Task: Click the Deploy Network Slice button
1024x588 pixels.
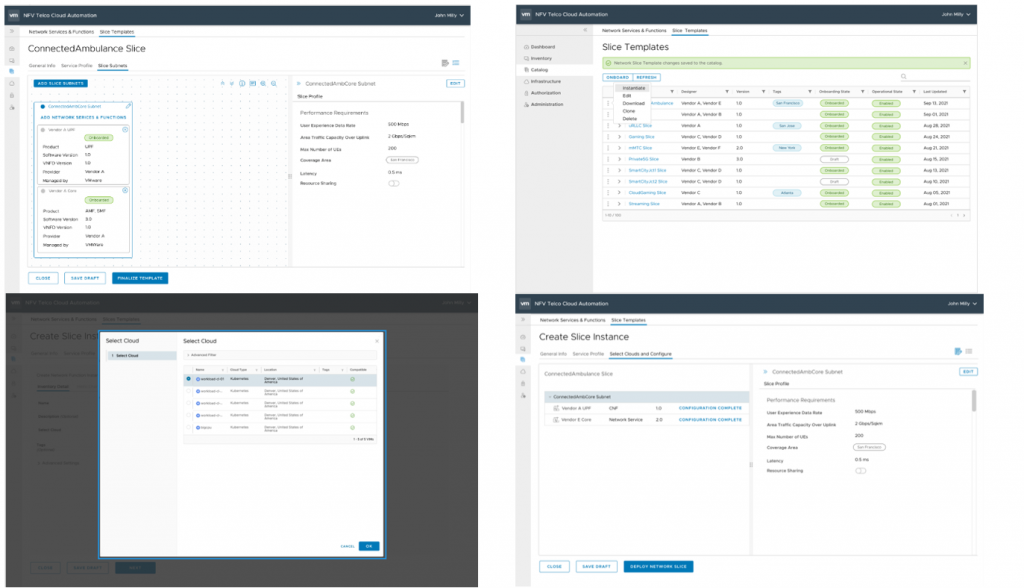Action: point(658,566)
